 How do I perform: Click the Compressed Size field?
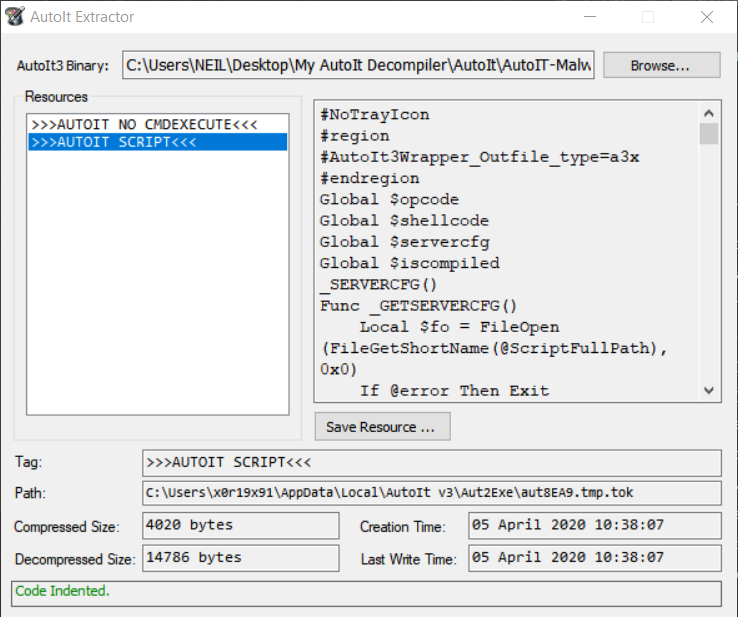coord(241,526)
